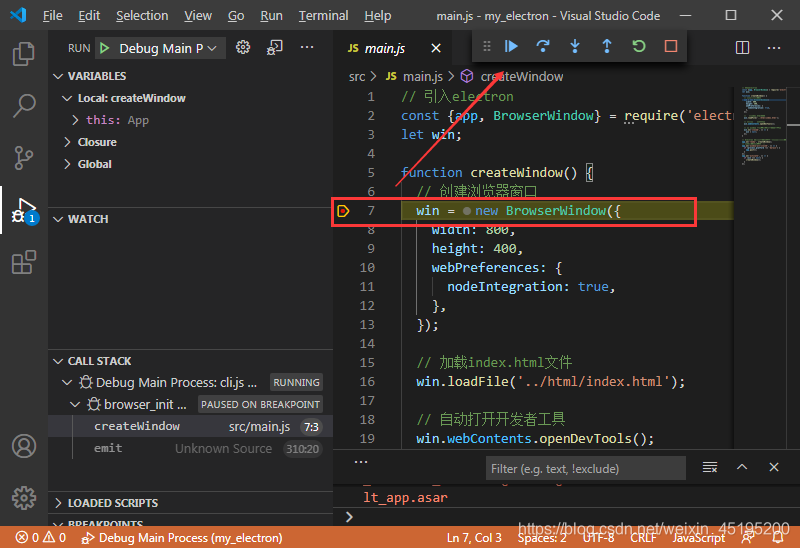The height and width of the screenshot is (548, 800).
Task: Open the Run menu
Action: point(271,16)
